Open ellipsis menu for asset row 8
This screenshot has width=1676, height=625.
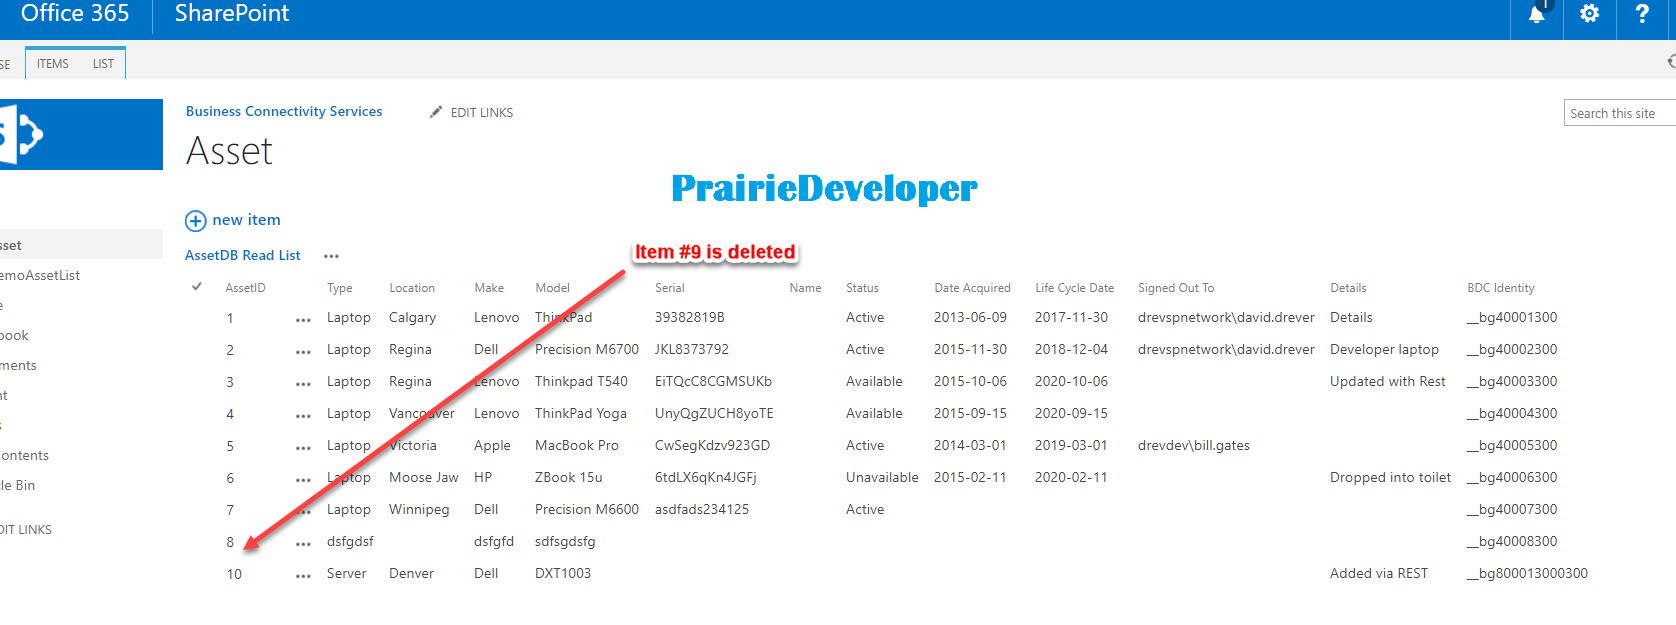click(x=303, y=544)
